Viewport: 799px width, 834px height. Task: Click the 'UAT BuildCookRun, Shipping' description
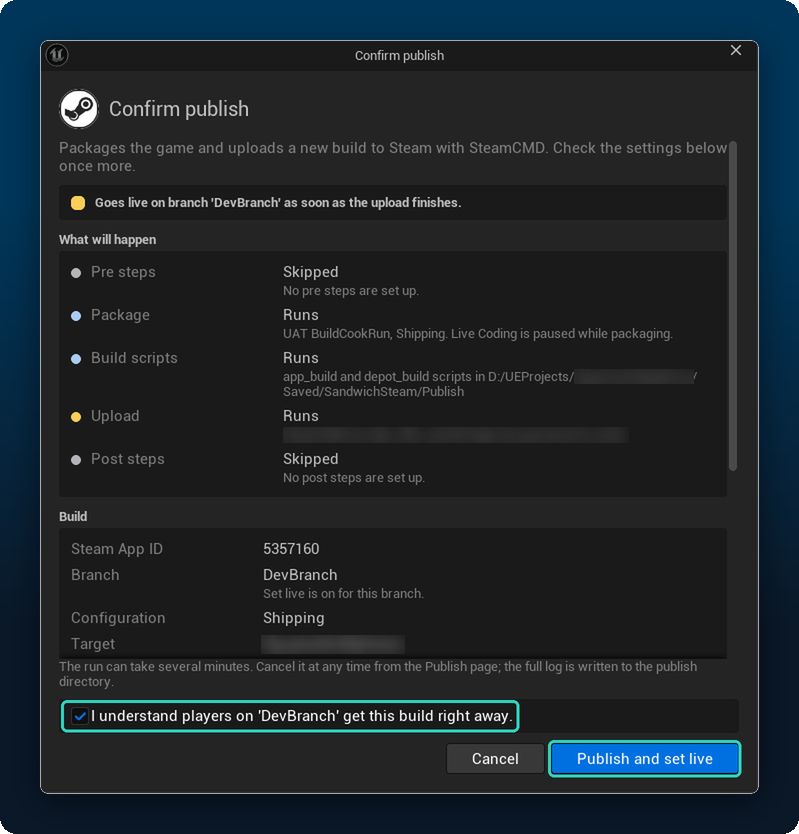pyautogui.click(x=478, y=333)
